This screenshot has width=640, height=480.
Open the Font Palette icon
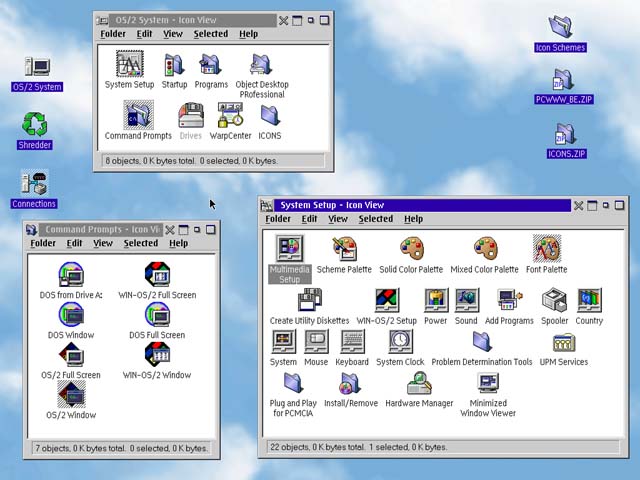pos(547,248)
